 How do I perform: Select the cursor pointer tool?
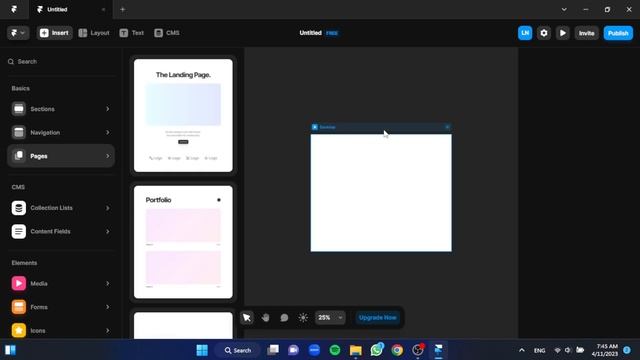(247, 318)
